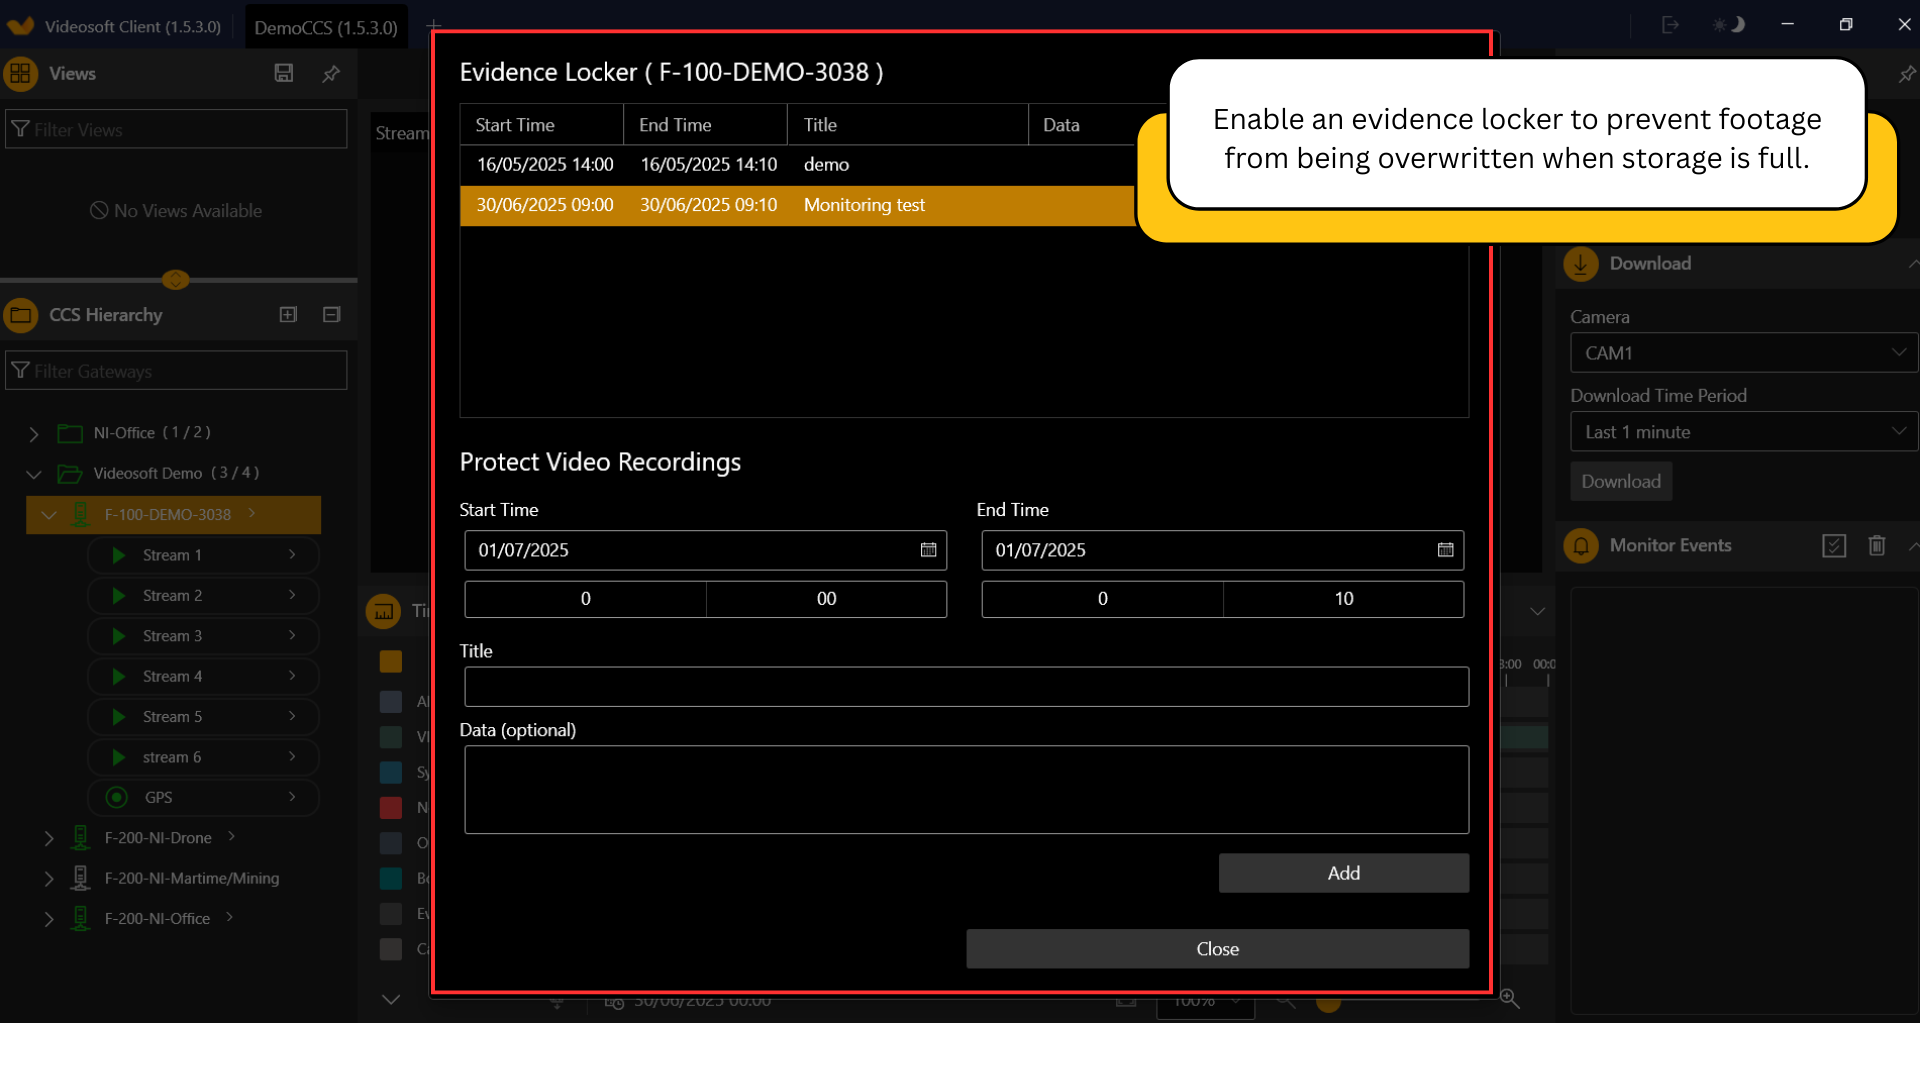1920x1080 pixels.
Task: Switch to the DemoCCS tab
Action: click(x=326, y=27)
